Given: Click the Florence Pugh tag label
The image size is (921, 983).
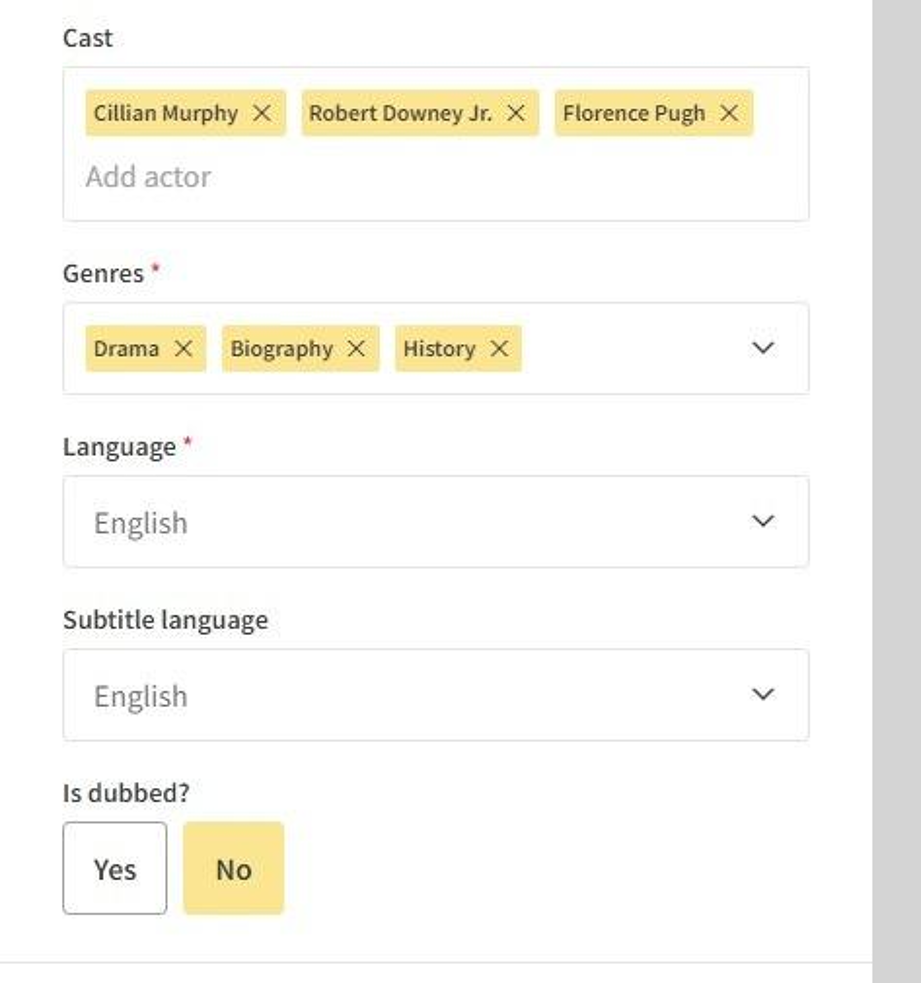Looking at the screenshot, I should 634,113.
